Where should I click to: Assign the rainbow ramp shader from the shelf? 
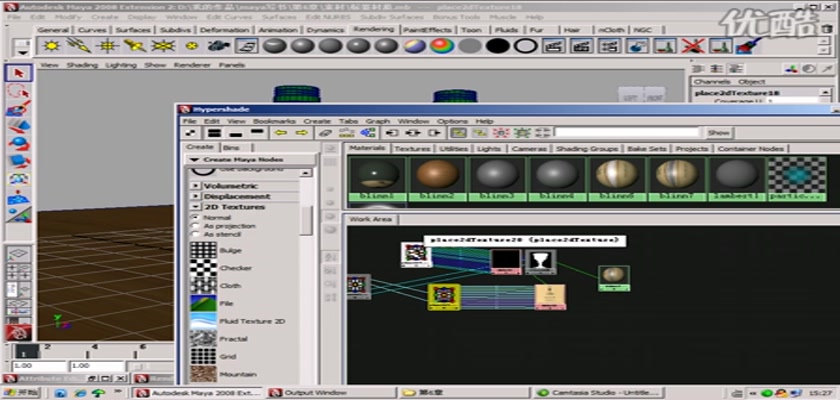point(442,46)
